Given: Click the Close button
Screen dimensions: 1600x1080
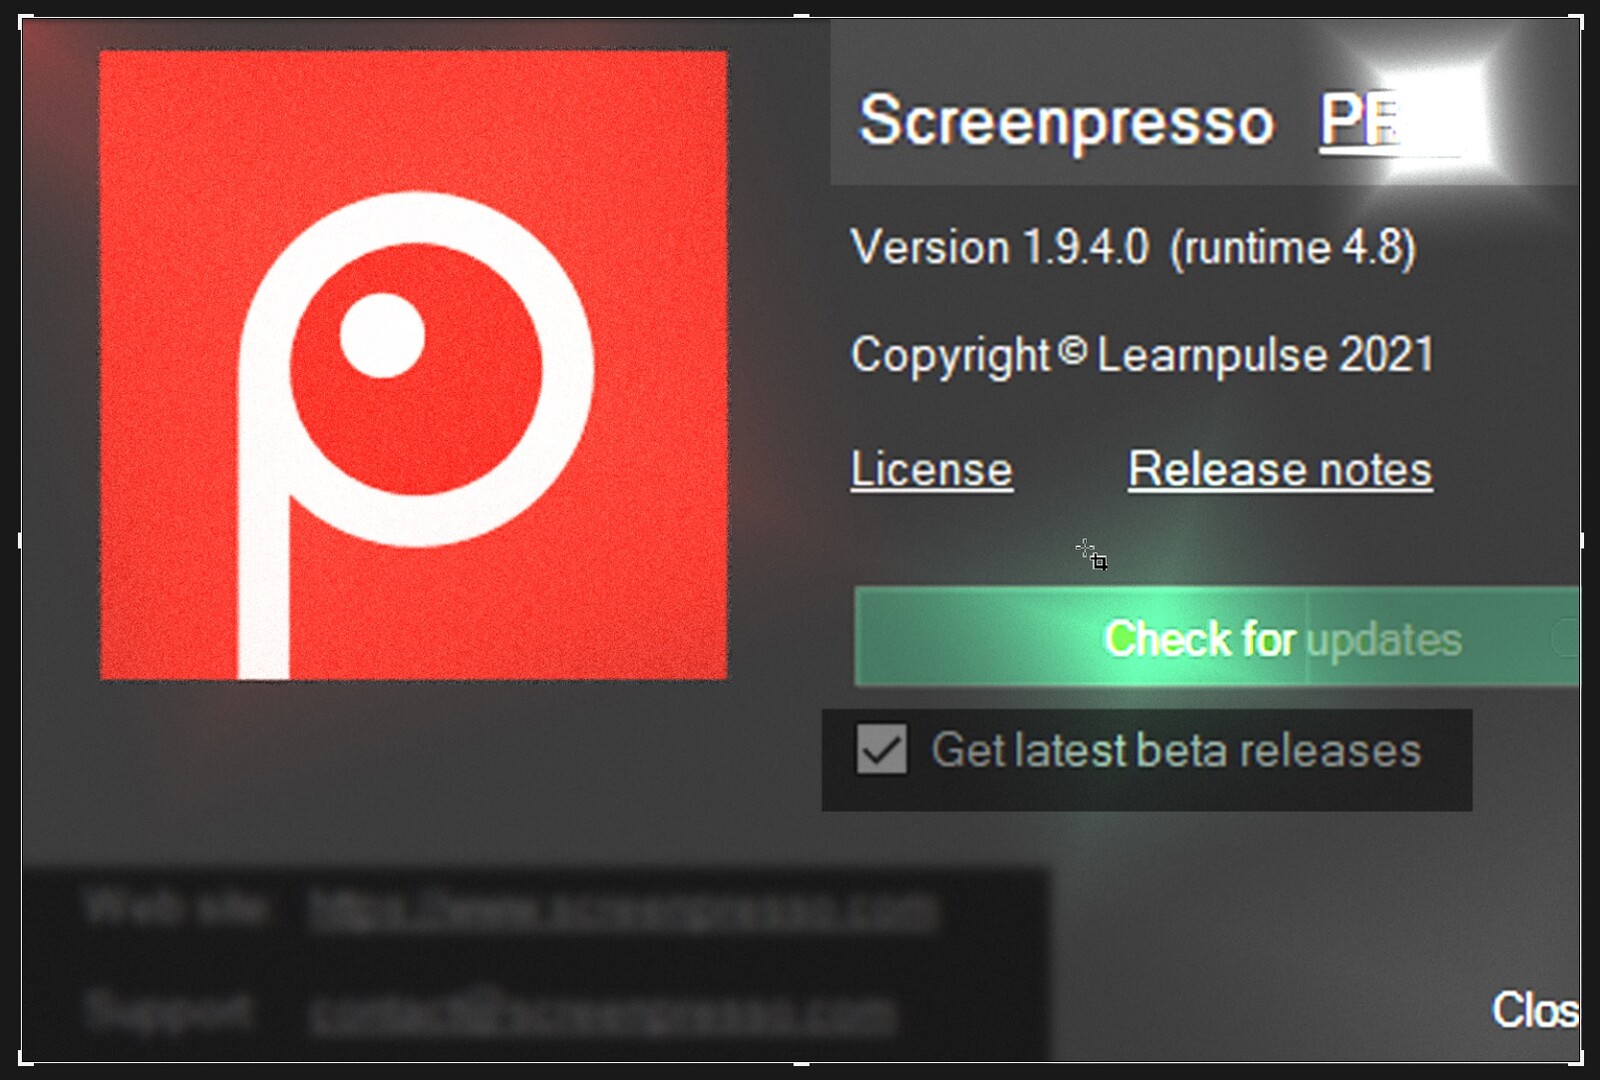Looking at the screenshot, I should click(1535, 1010).
